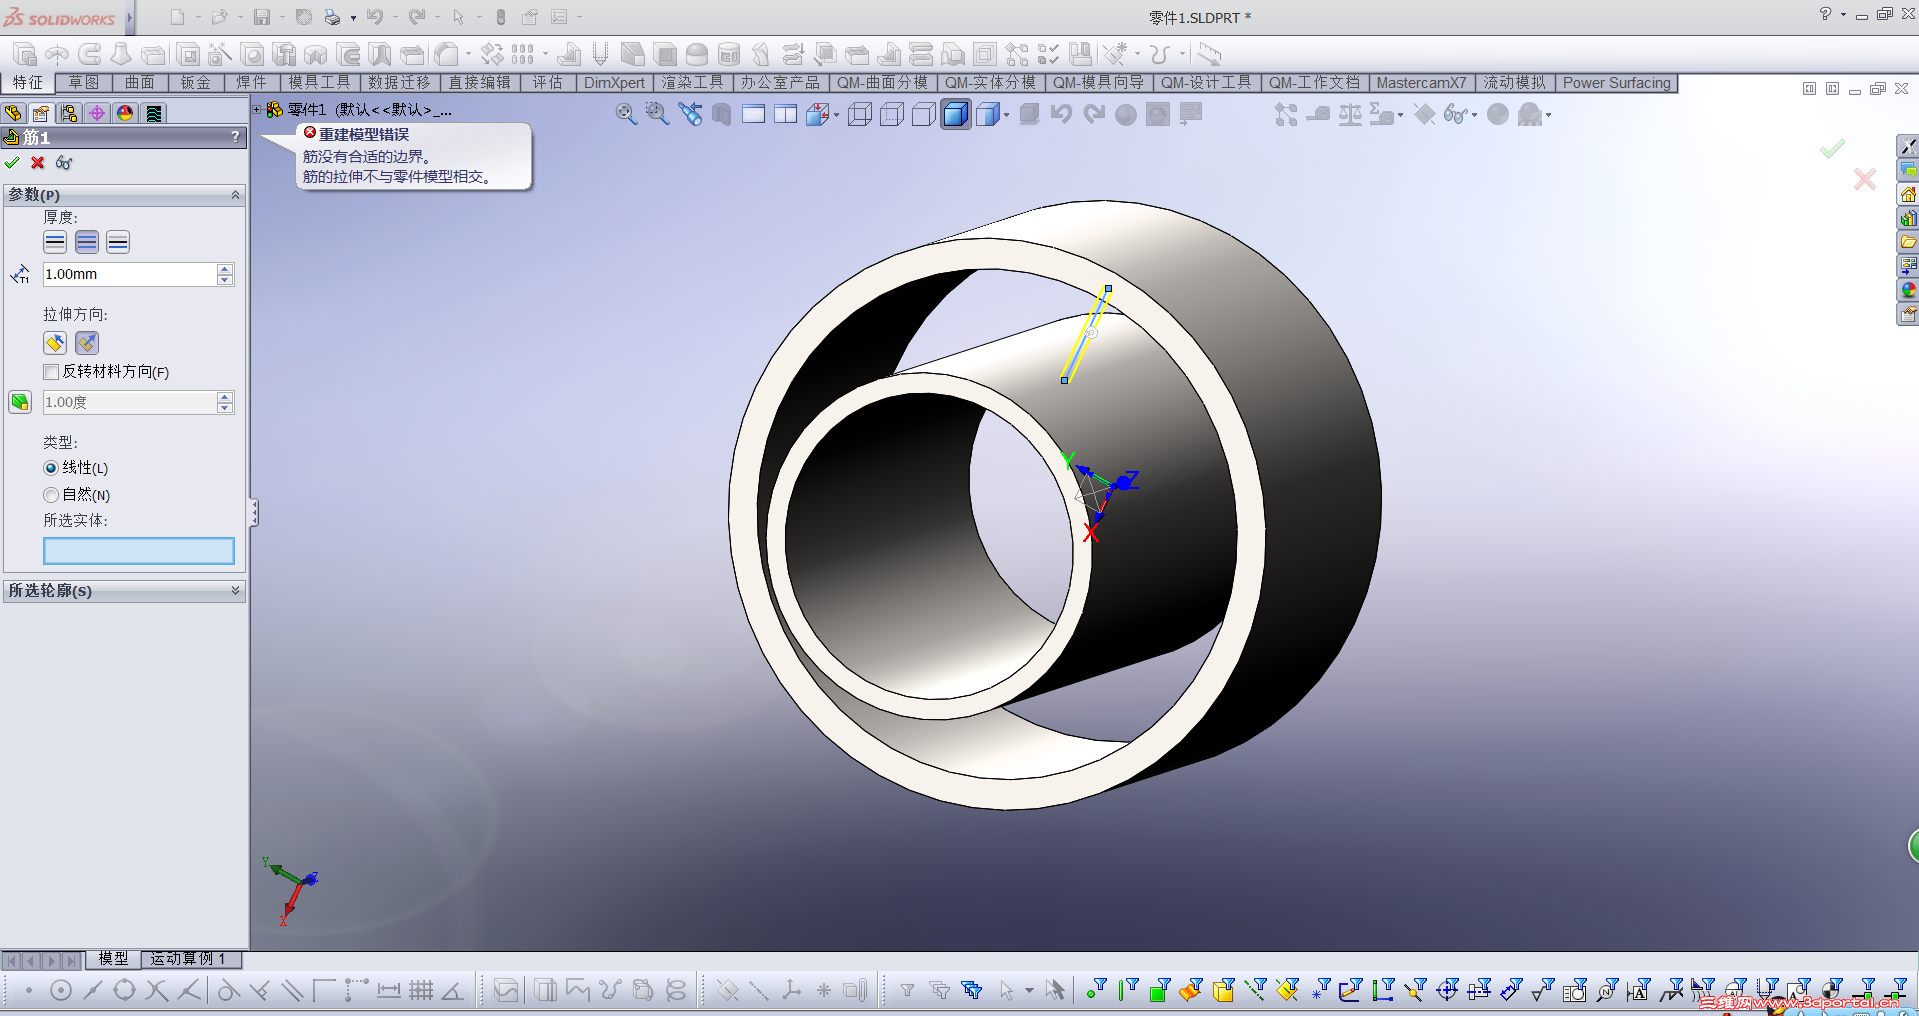Toggle detailed preview glasses icon
1919x1016 pixels.
coord(64,163)
